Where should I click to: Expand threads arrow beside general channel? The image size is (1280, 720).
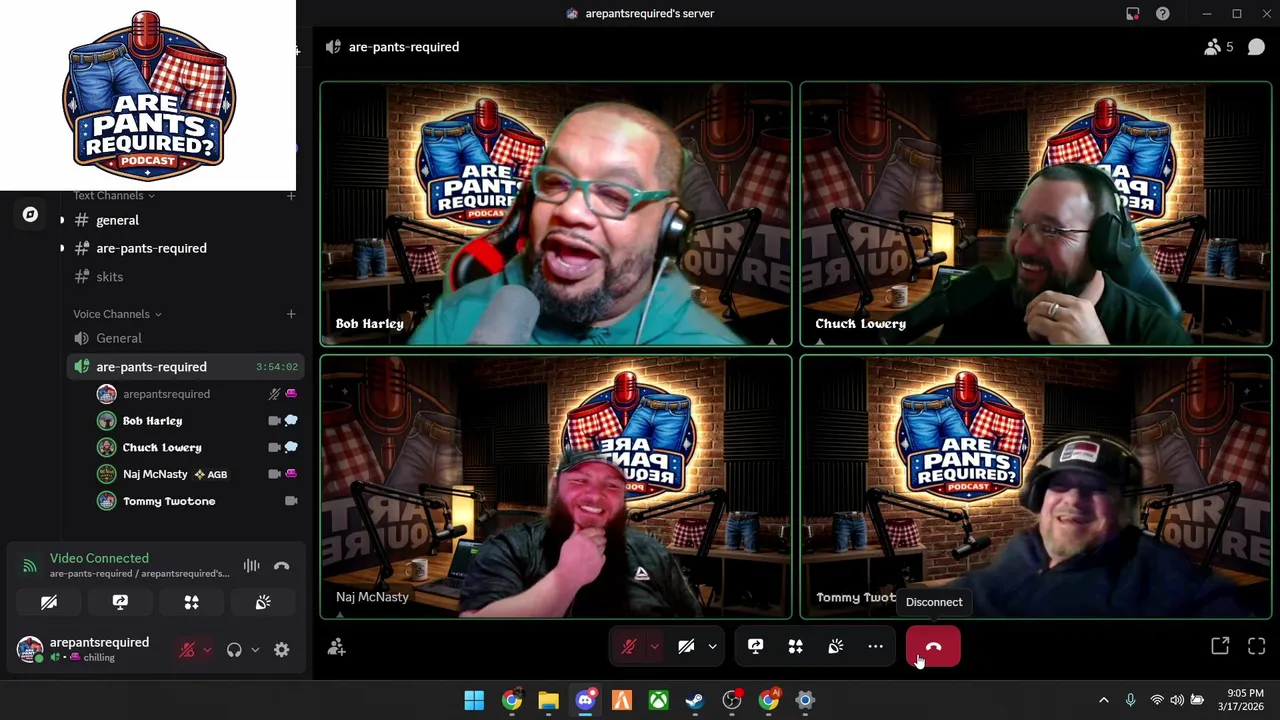(x=62, y=220)
